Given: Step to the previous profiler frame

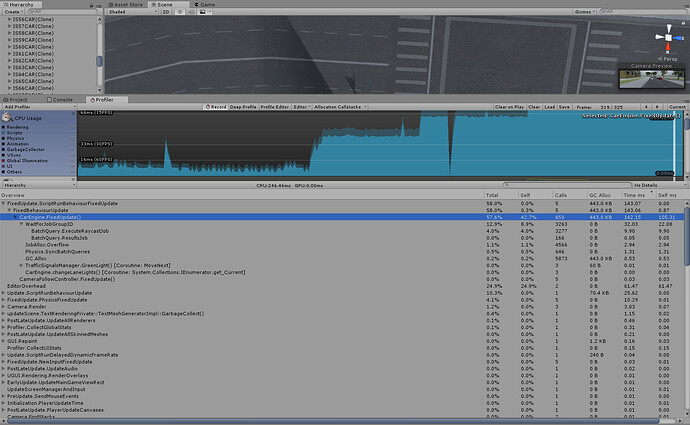Looking at the screenshot, I should (x=646, y=107).
